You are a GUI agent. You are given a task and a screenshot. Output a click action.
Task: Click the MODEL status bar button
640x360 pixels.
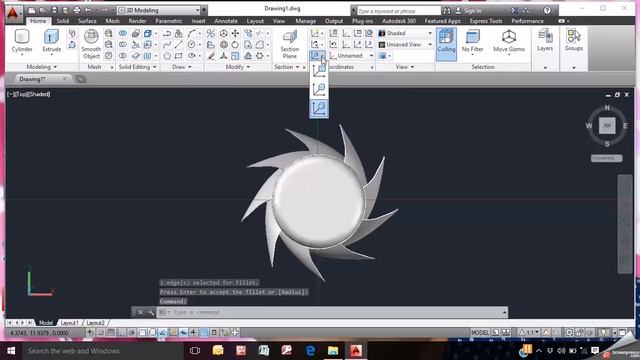tap(480, 333)
